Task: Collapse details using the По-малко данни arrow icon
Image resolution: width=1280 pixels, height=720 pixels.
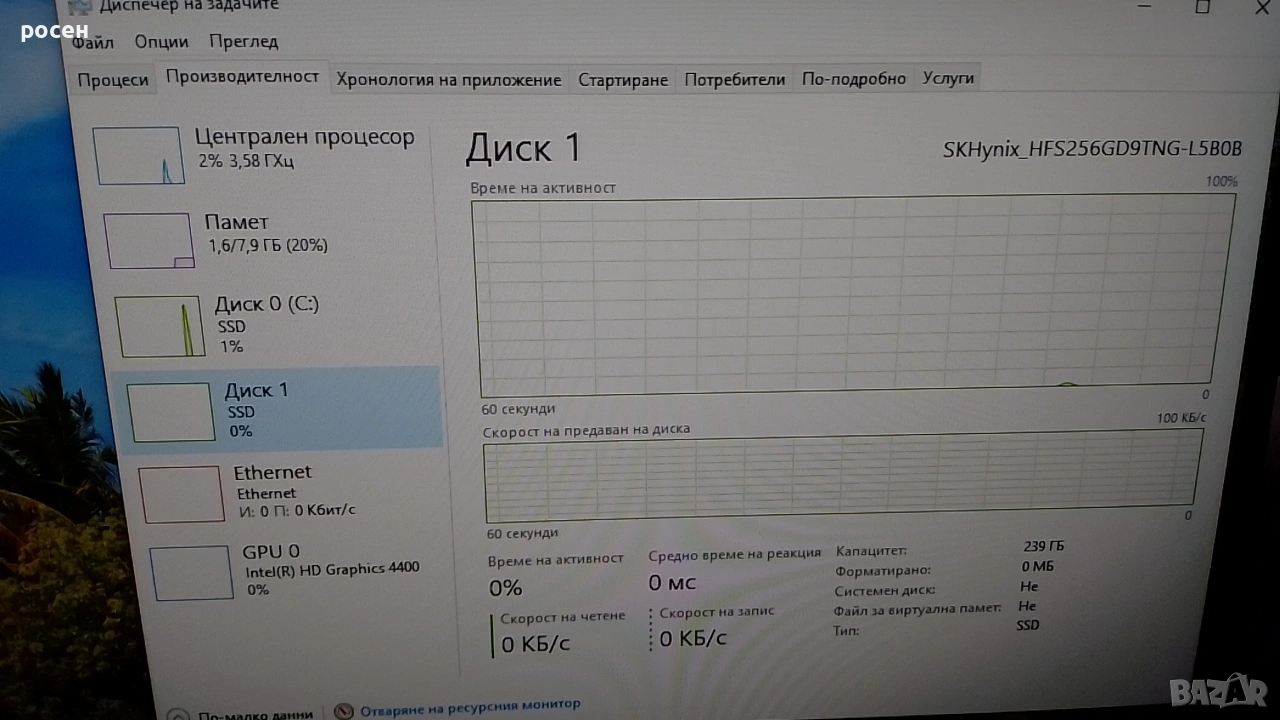Action: 177,715
